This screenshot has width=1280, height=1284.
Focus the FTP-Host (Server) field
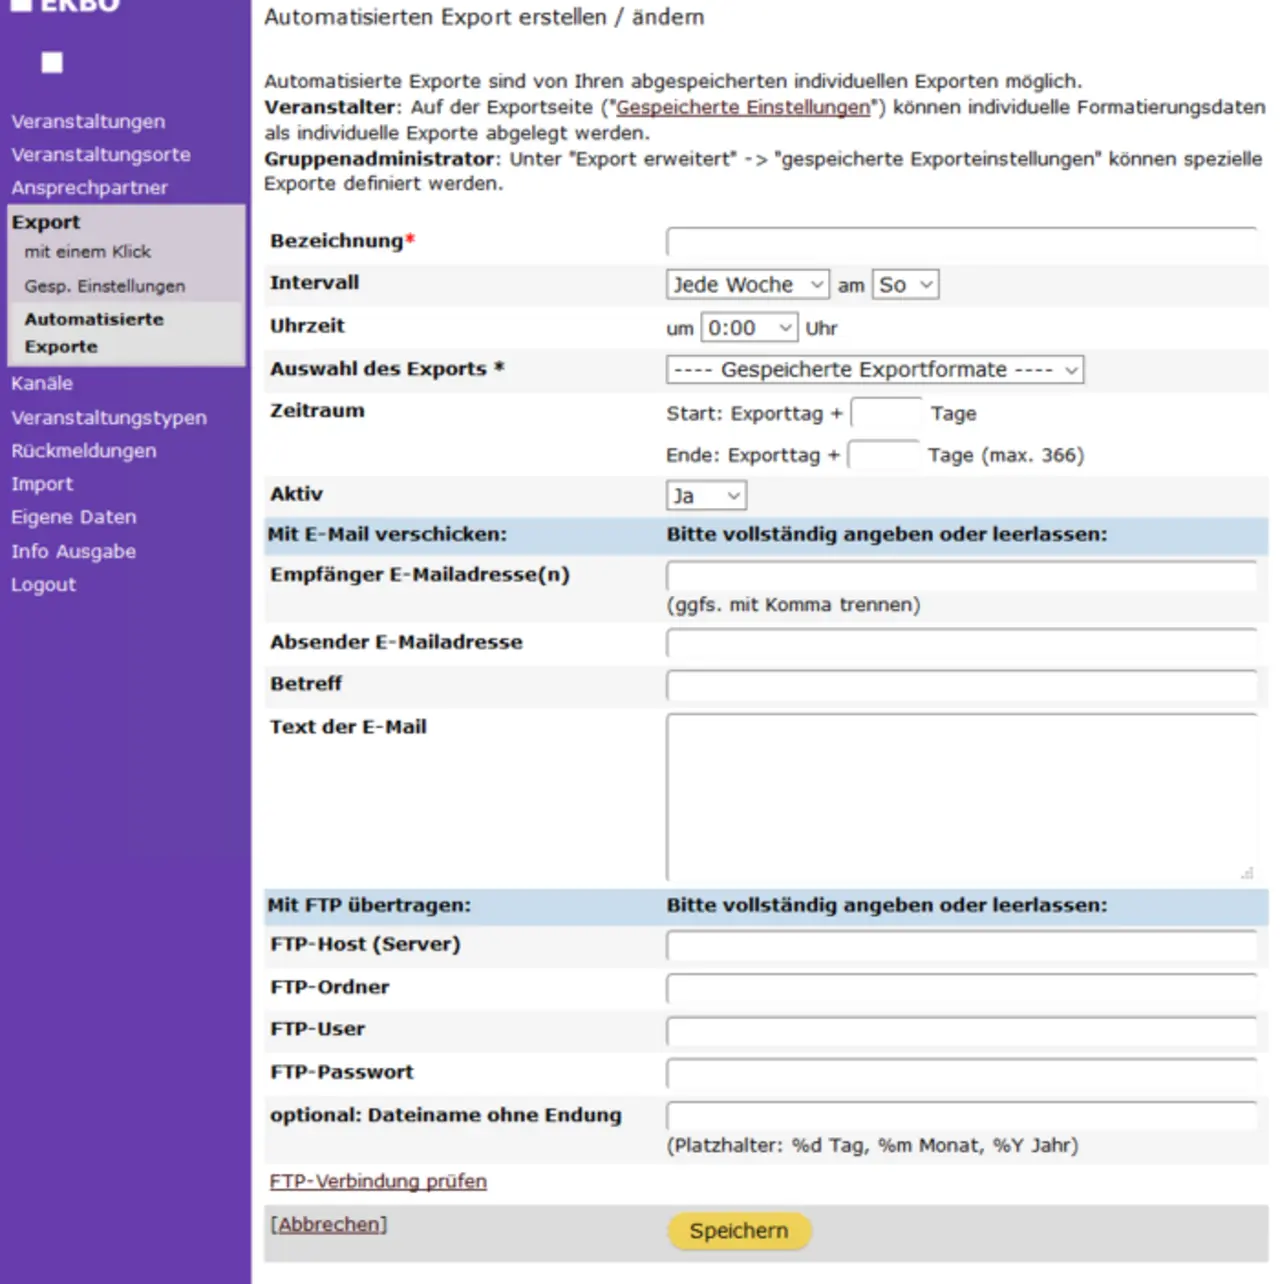[961, 945]
